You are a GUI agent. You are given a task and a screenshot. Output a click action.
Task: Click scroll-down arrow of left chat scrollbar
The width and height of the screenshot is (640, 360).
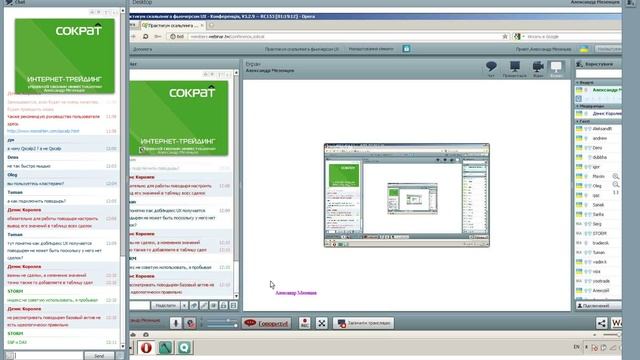coord(123,347)
